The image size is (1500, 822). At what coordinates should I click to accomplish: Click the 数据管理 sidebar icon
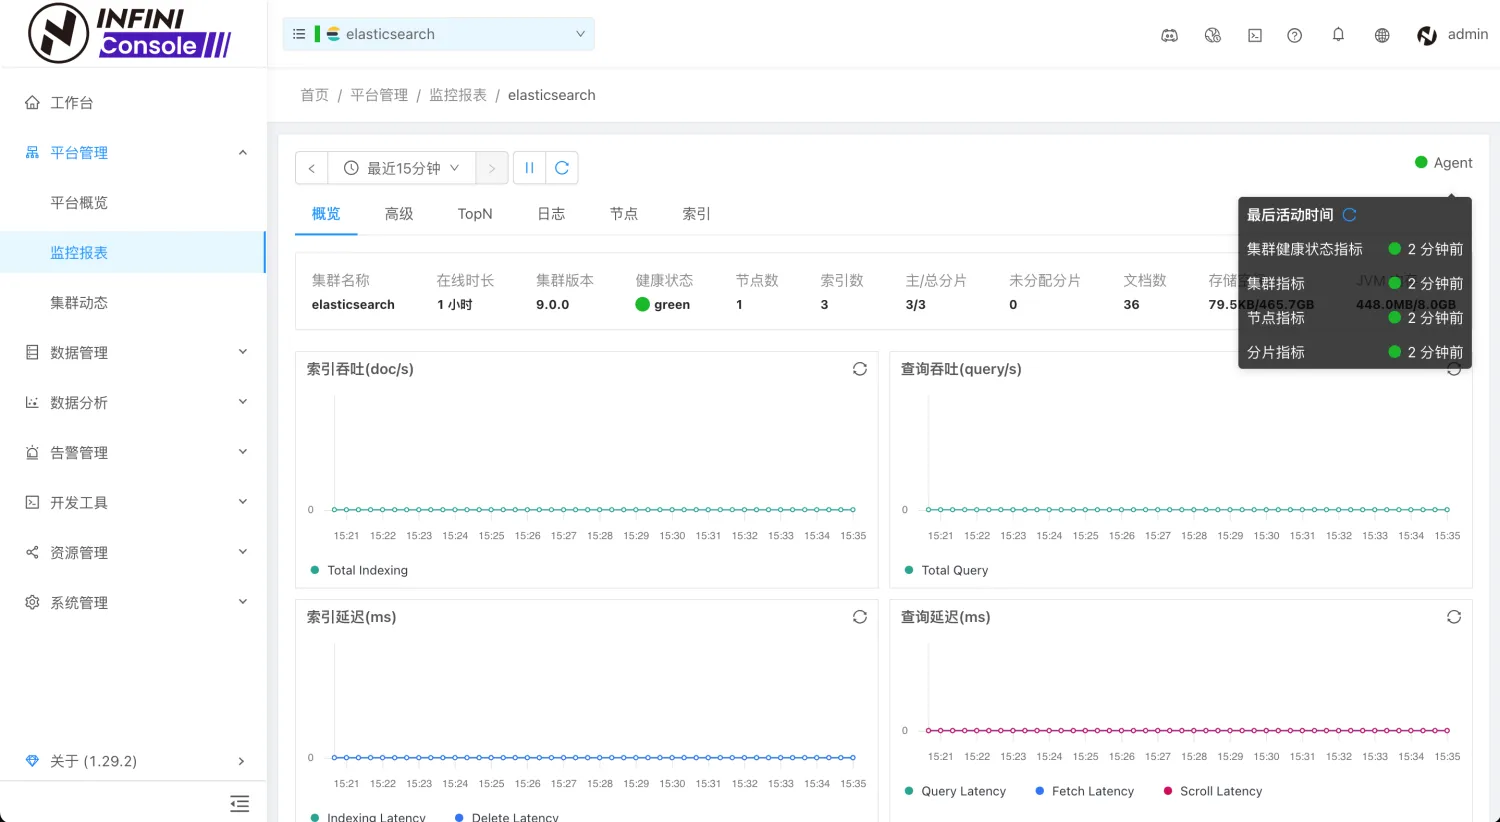tap(32, 352)
